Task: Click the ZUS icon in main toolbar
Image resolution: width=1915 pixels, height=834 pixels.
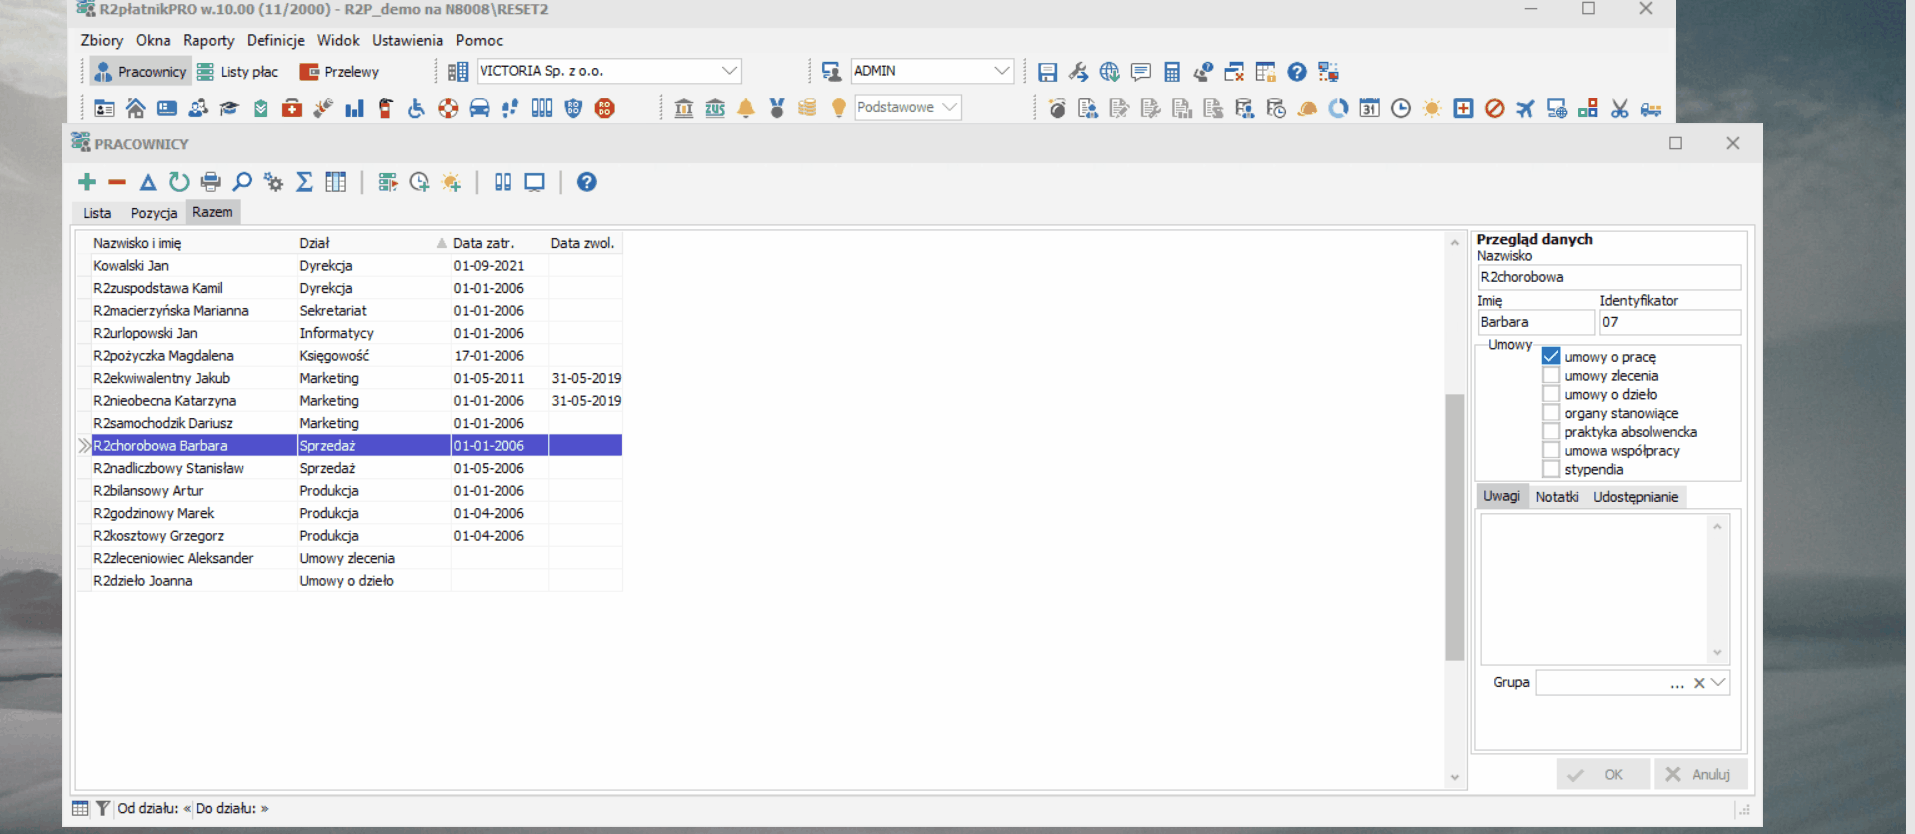Action: (715, 108)
